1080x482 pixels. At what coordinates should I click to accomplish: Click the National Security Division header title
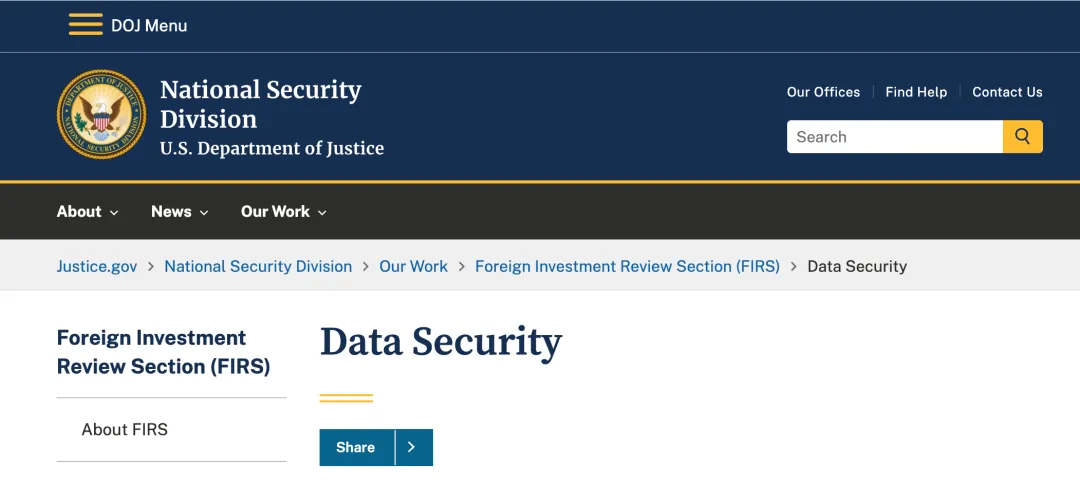(260, 104)
